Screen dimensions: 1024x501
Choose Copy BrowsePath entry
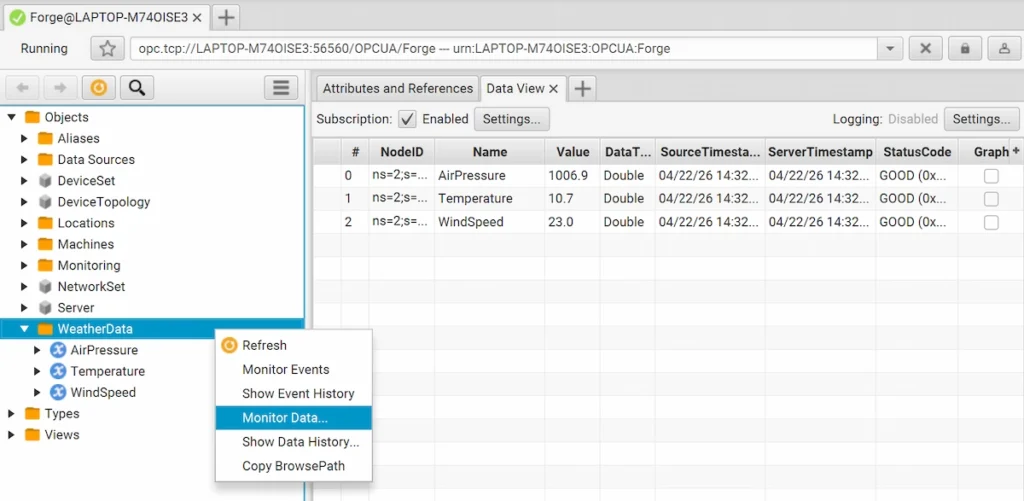click(x=294, y=466)
